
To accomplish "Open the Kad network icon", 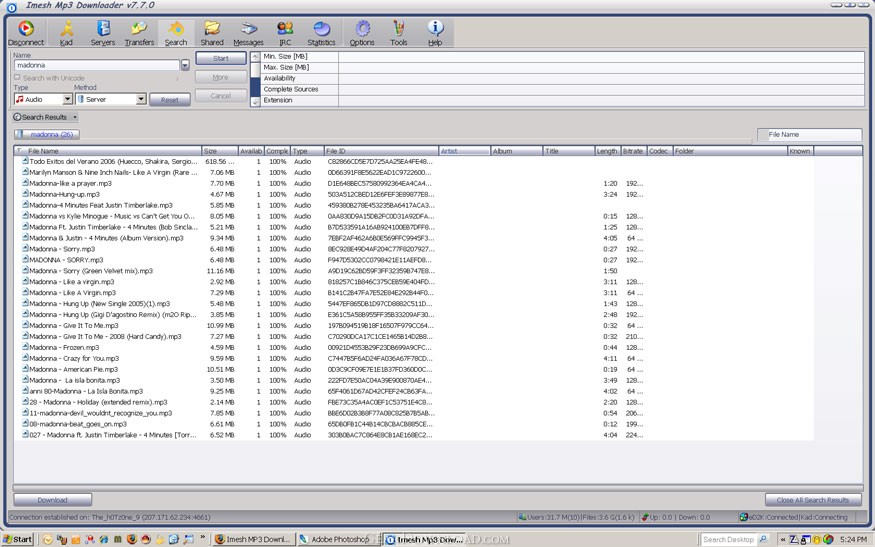I will pyautogui.click(x=66, y=33).
